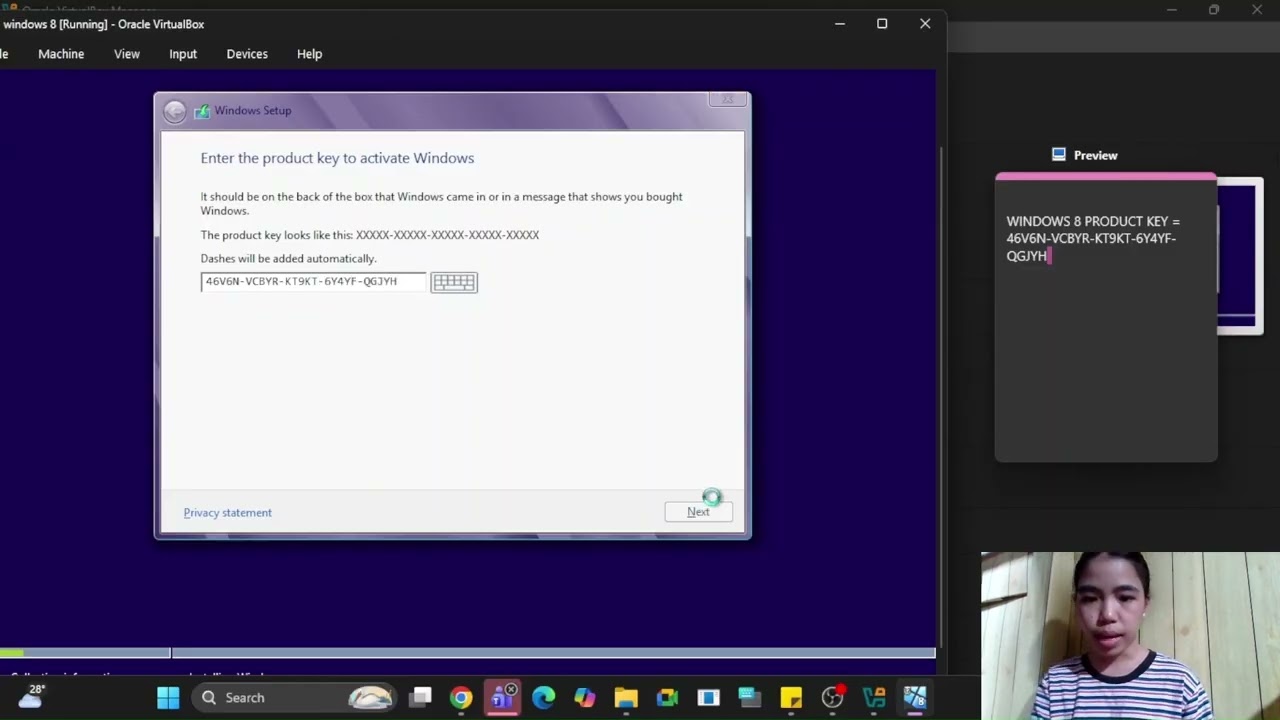Open Microsoft Edge from the taskbar
This screenshot has height=720, width=1280.
pos(543,698)
